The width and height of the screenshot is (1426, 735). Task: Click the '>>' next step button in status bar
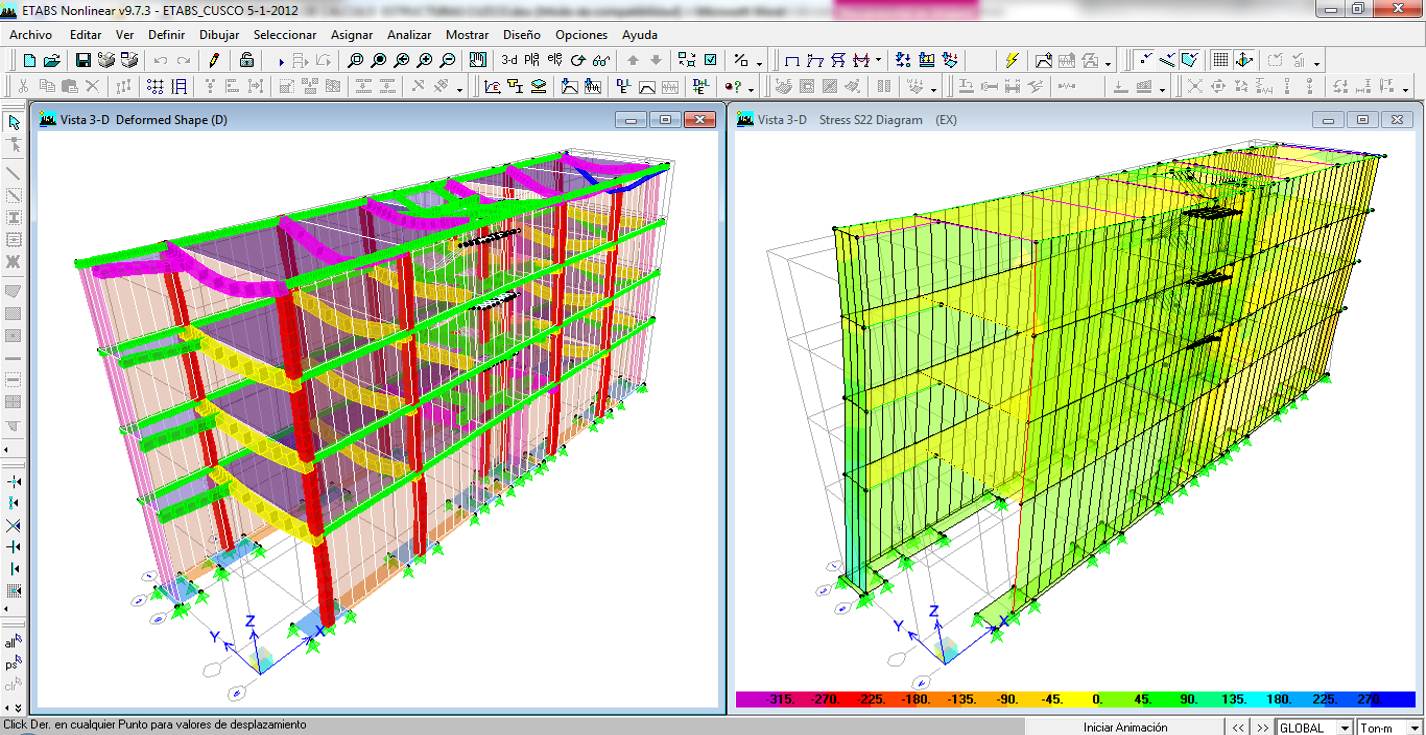click(x=1263, y=727)
